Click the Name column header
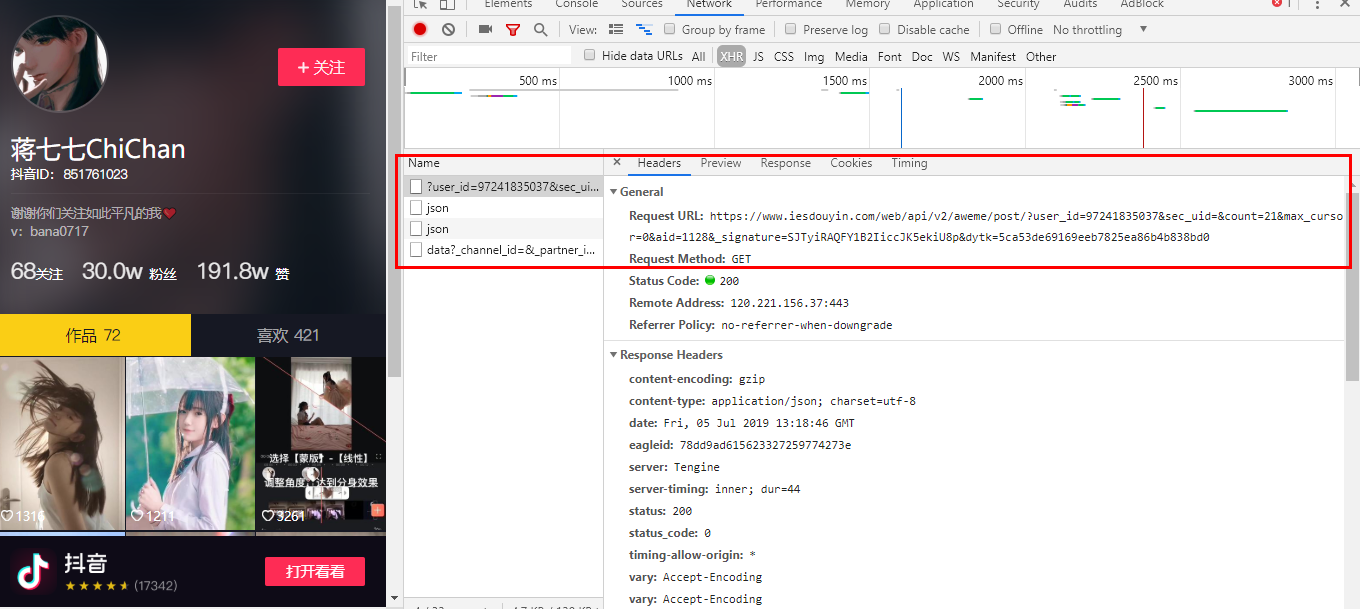This screenshot has width=1360, height=609. [503, 163]
